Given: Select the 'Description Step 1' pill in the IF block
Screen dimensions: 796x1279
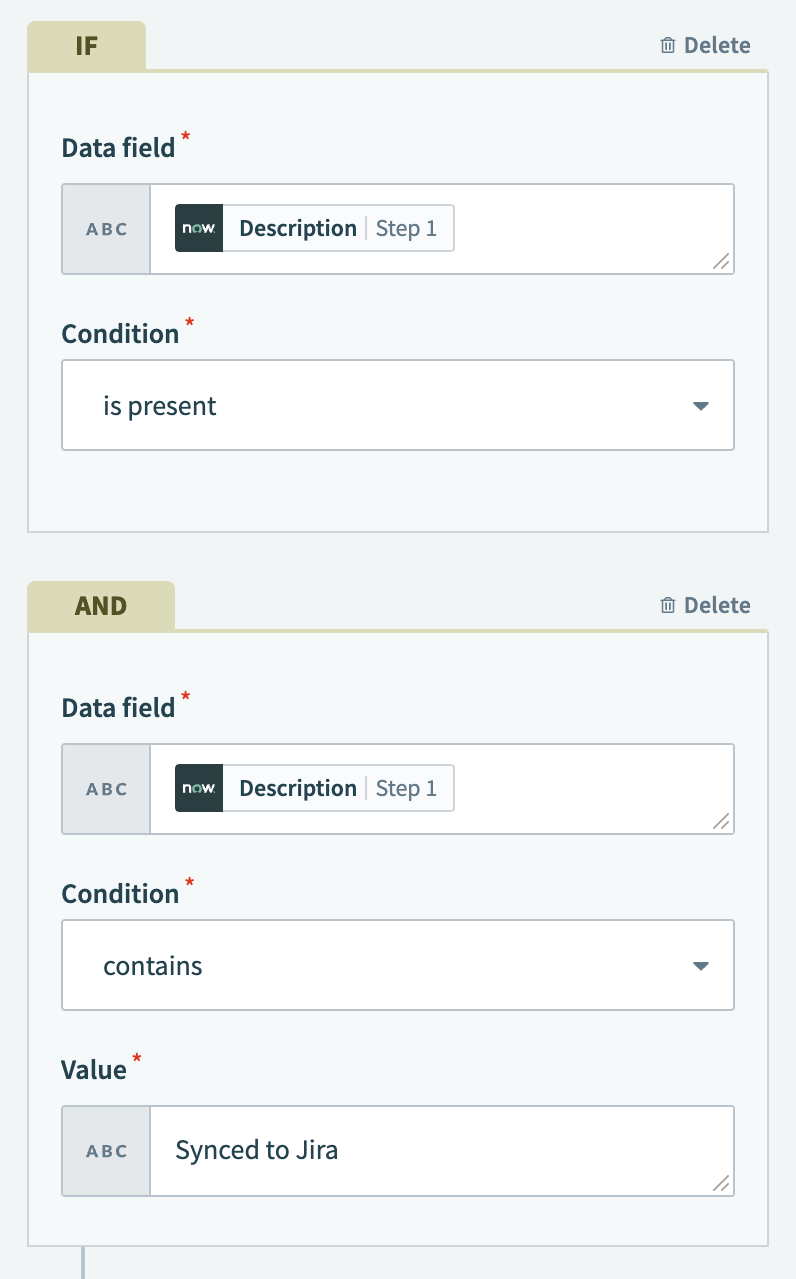Looking at the screenshot, I should pyautogui.click(x=313, y=228).
